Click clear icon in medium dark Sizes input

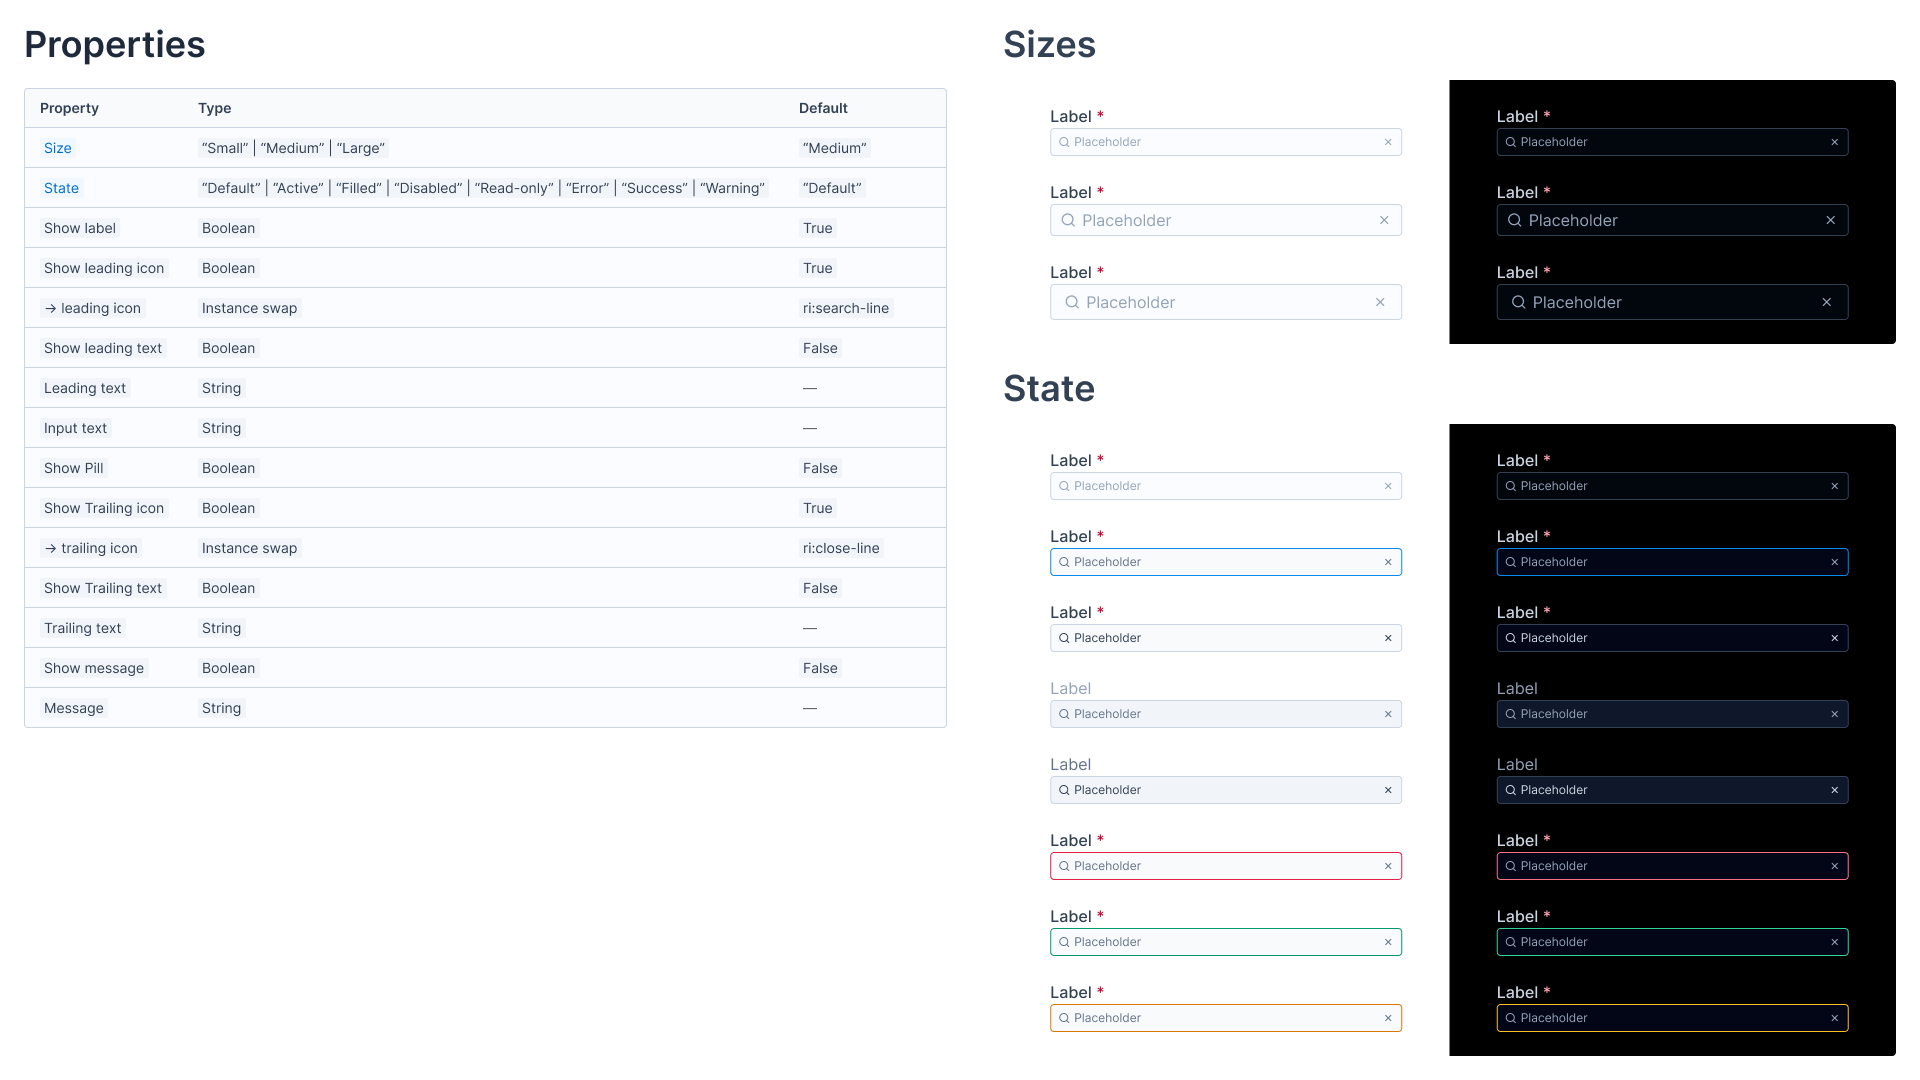tap(1831, 220)
